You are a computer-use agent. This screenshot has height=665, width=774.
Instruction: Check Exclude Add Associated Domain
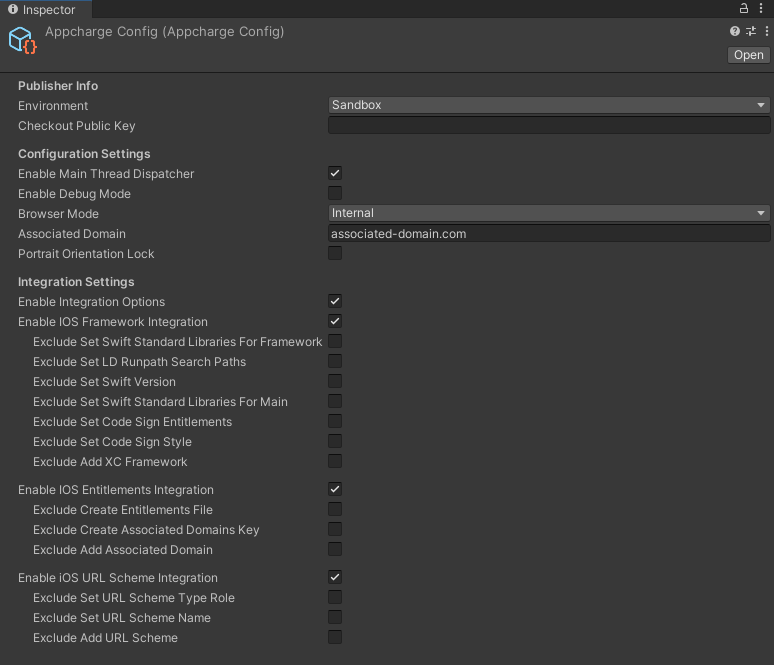[335, 549]
